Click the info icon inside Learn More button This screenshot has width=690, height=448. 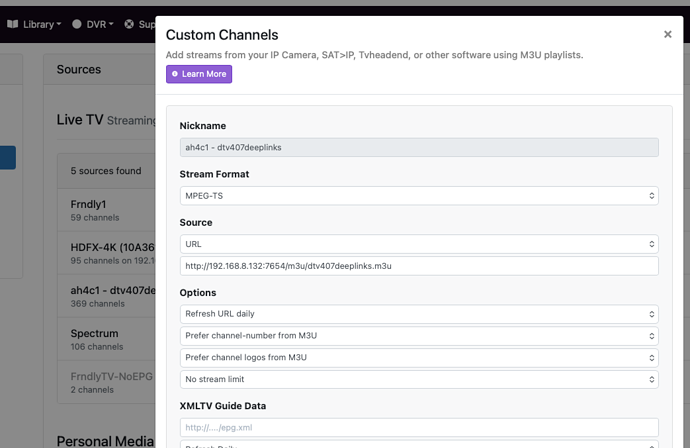click(175, 74)
